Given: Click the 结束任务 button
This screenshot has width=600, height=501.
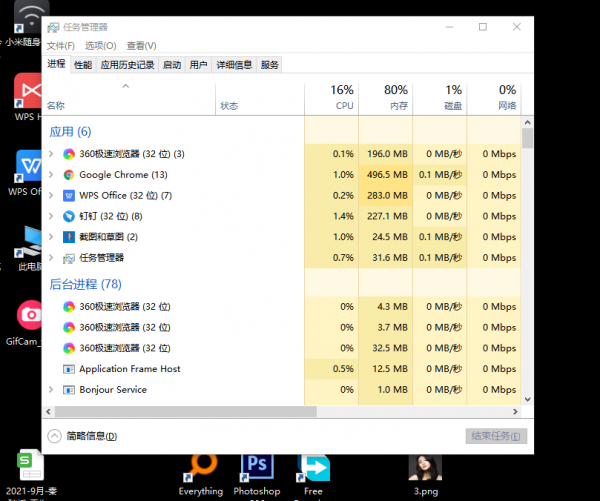Looking at the screenshot, I should 496,436.
